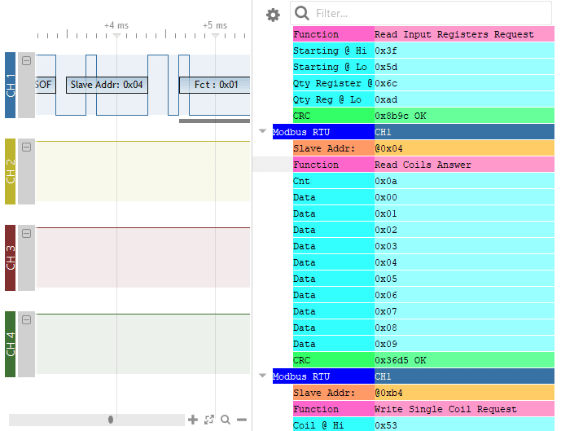
Task: Select Data 0x02 row
Action: pos(424,230)
